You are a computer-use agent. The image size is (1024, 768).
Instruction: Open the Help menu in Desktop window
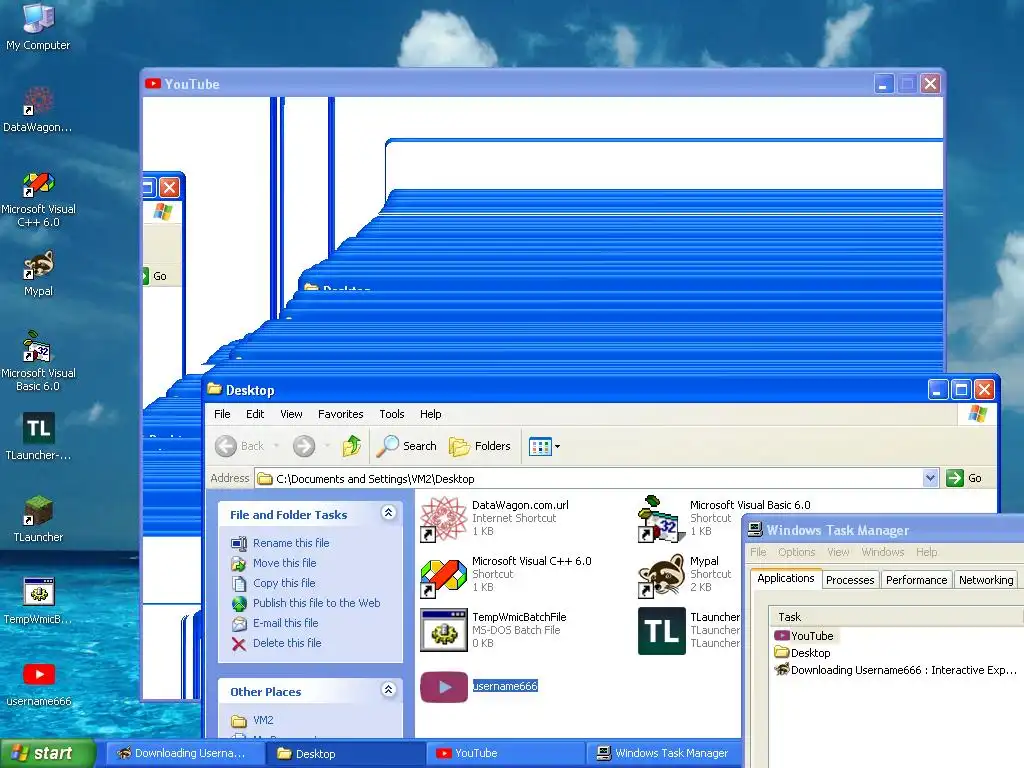[x=430, y=414]
